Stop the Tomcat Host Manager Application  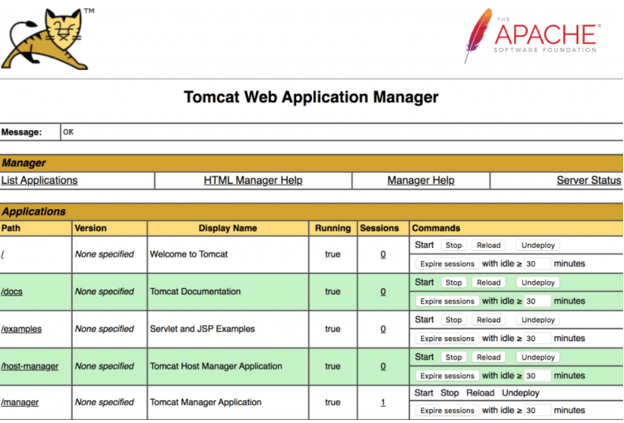point(453,357)
